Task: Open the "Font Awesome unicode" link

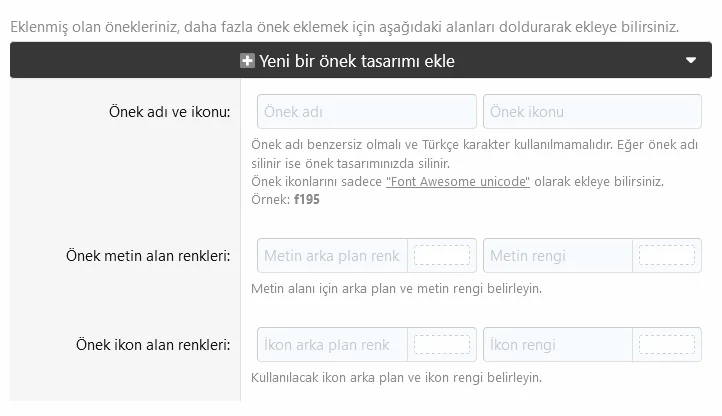Action: click(x=458, y=182)
